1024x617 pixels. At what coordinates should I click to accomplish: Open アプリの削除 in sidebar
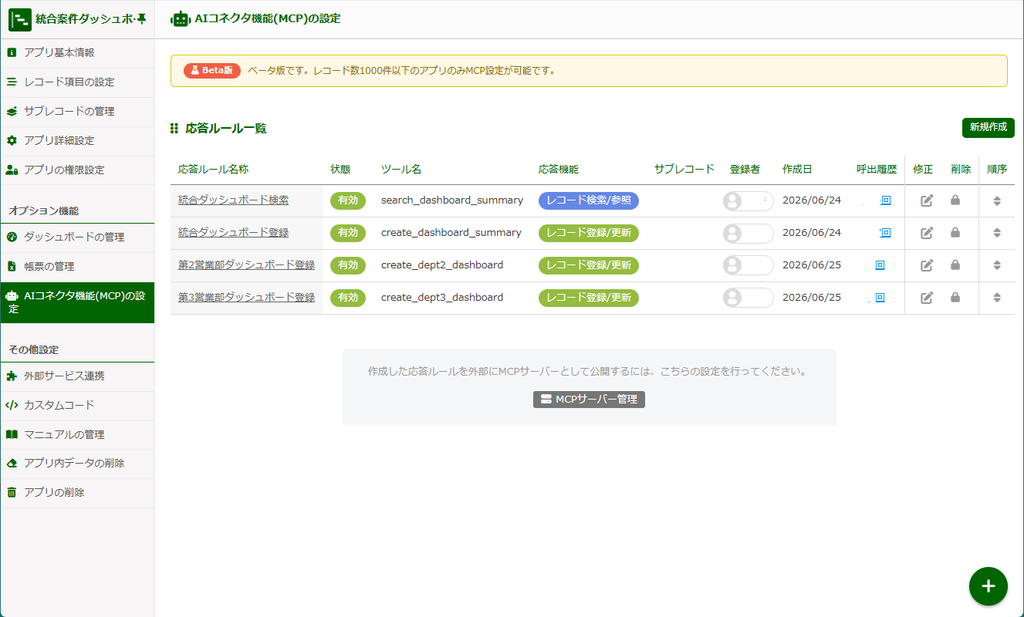pos(78,493)
